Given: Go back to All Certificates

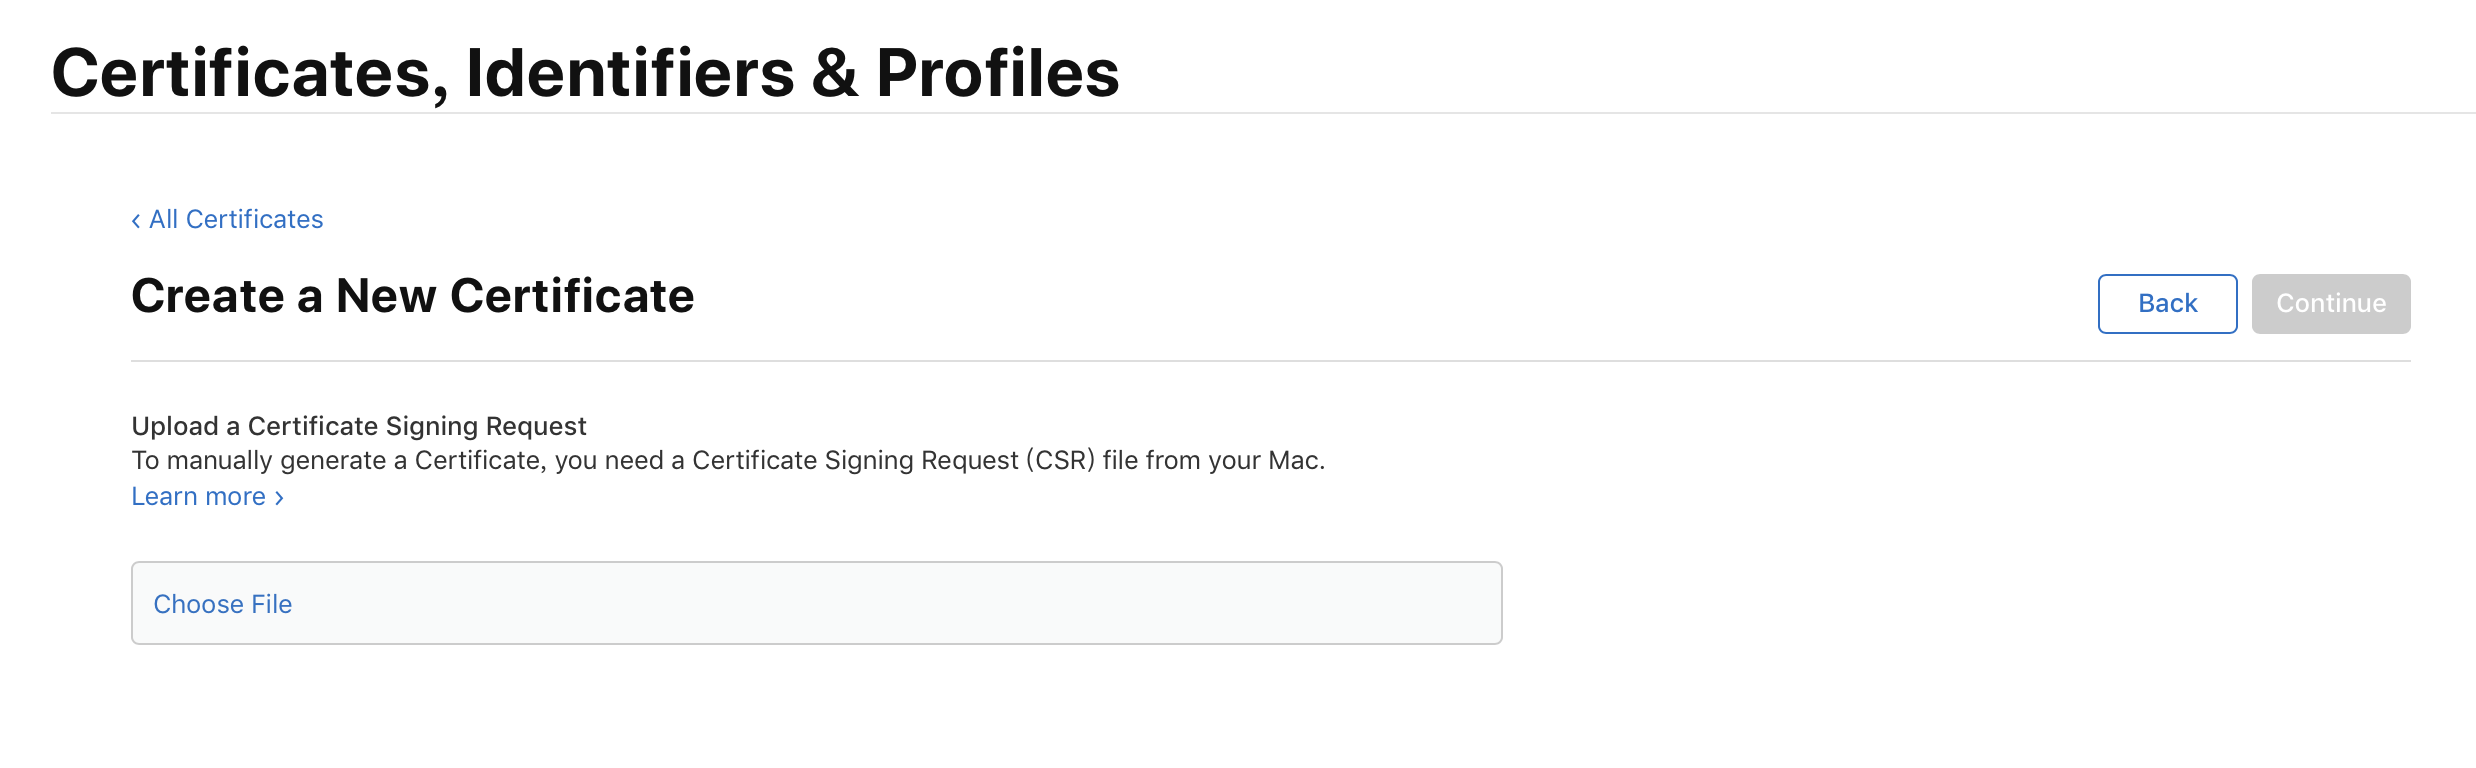Looking at the screenshot, I should pos(236,220).
